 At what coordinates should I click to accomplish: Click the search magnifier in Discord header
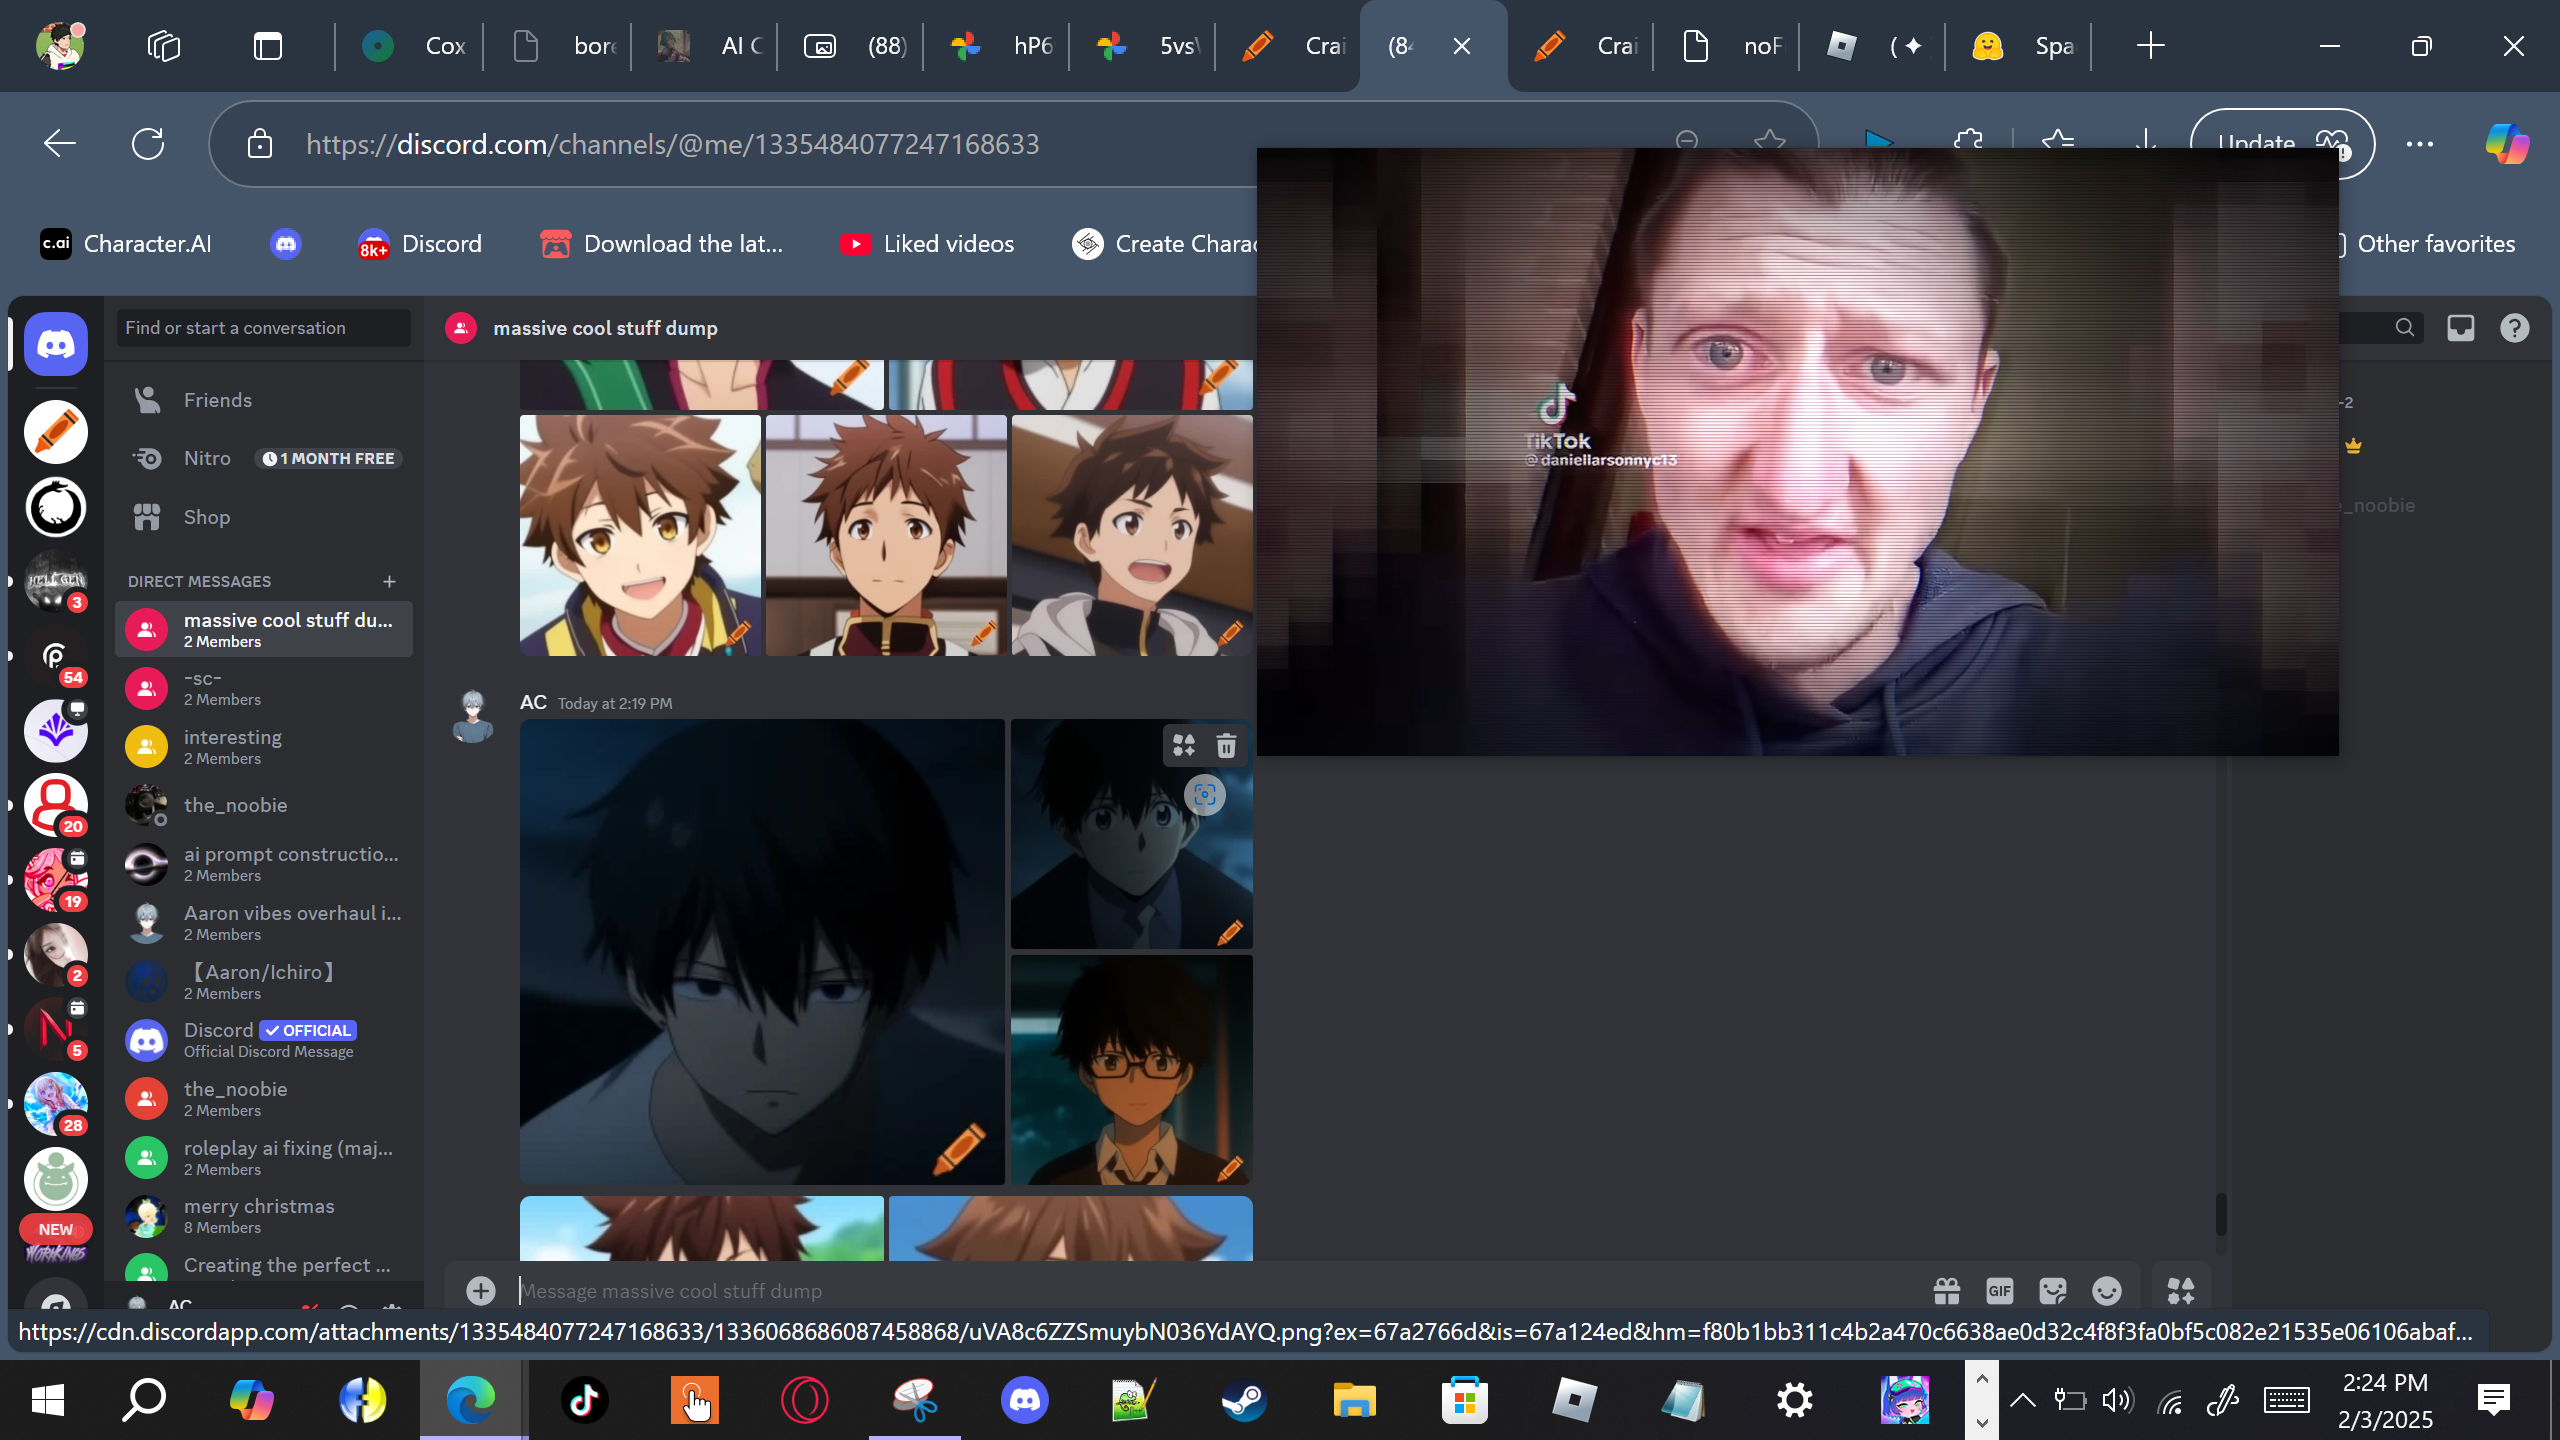click(2405, 328)
